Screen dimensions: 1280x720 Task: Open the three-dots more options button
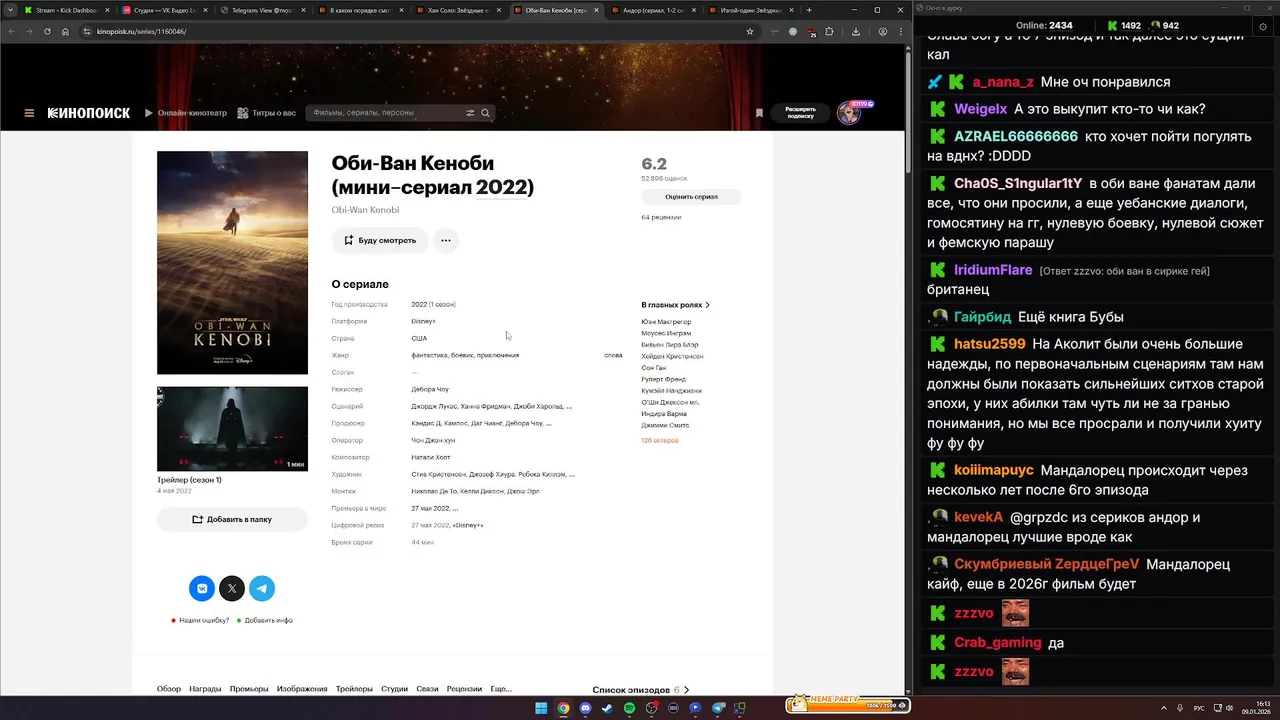point(446,240)
